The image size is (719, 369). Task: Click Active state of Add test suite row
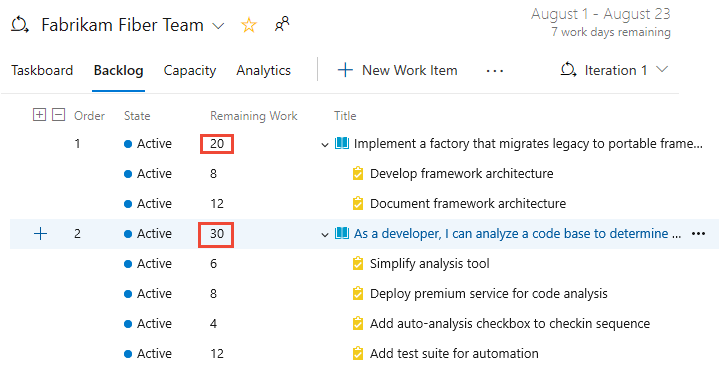148,353
